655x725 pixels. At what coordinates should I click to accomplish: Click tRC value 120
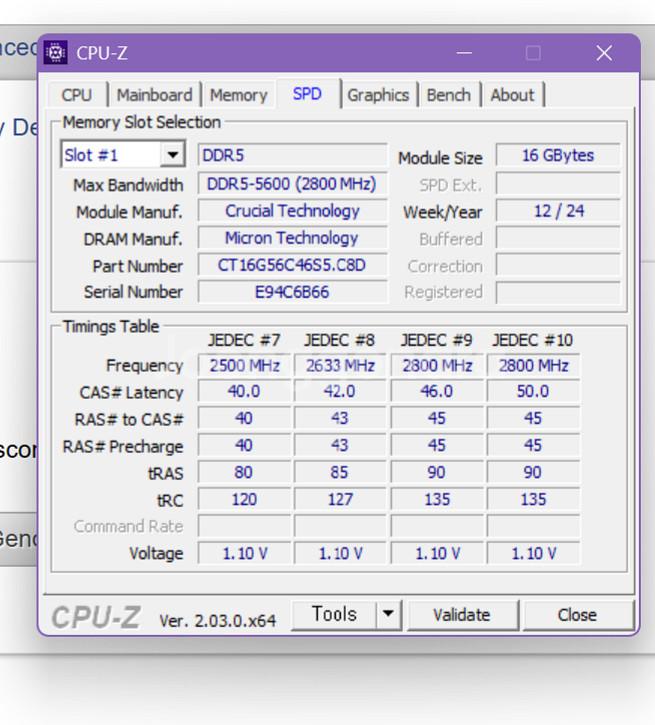point(245,499)
